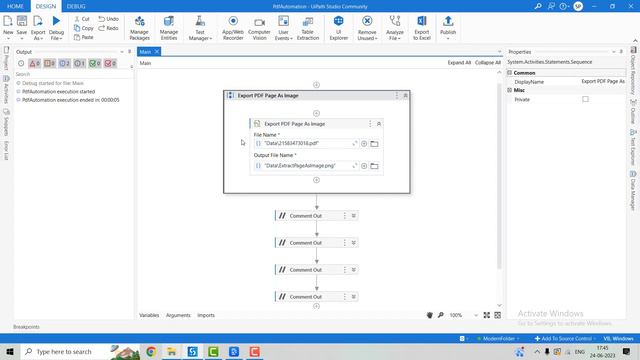Close the Main workflow tab
Image resolution: width=640 pixels, height=360 pixels.
[157, 52]
